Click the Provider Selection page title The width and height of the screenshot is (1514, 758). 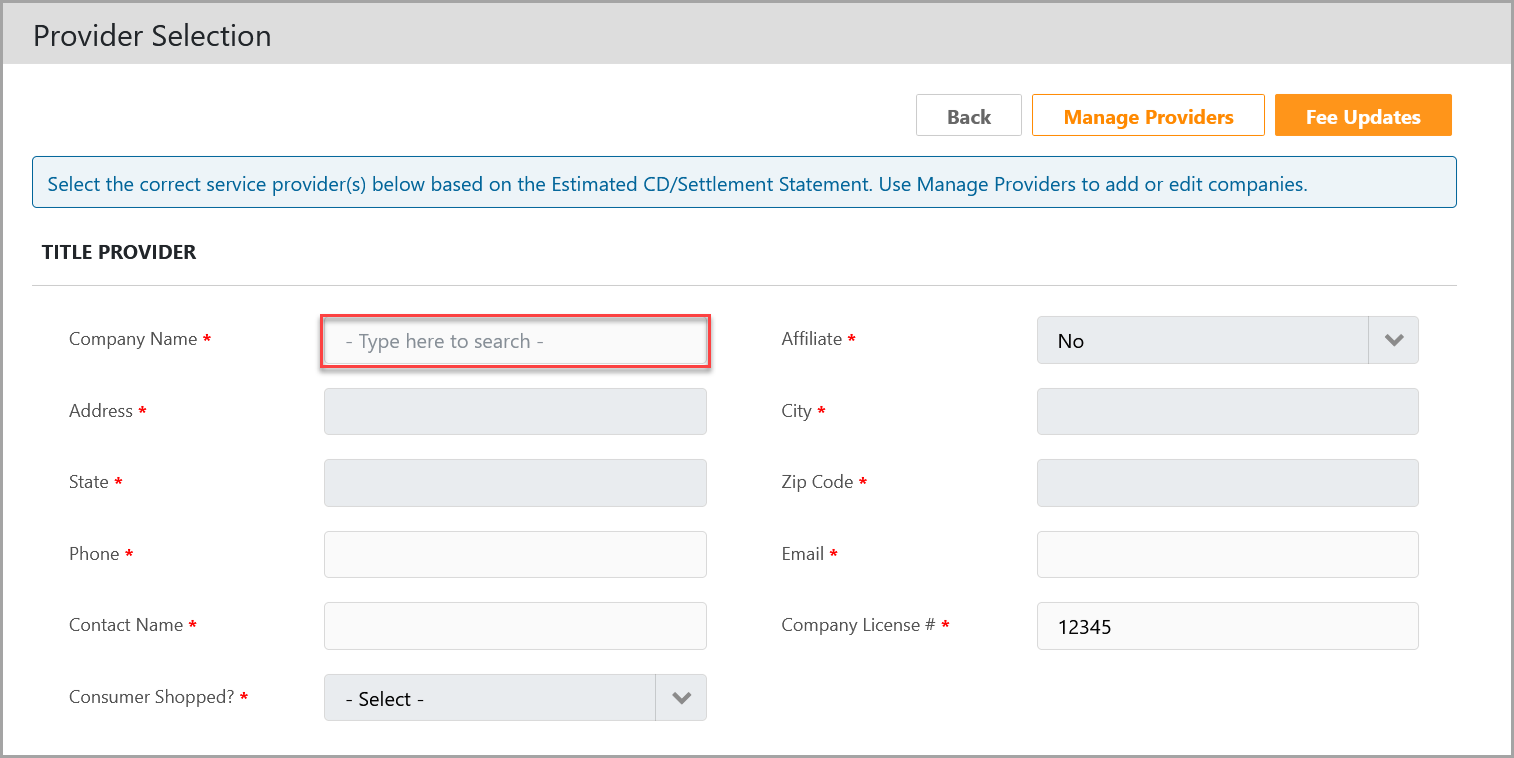pos(152,36)
